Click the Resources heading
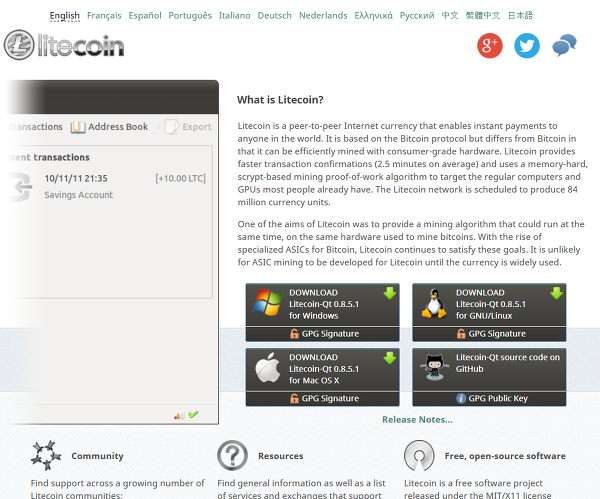The width and height of the screenshot is (600, 499). (280, 456)
